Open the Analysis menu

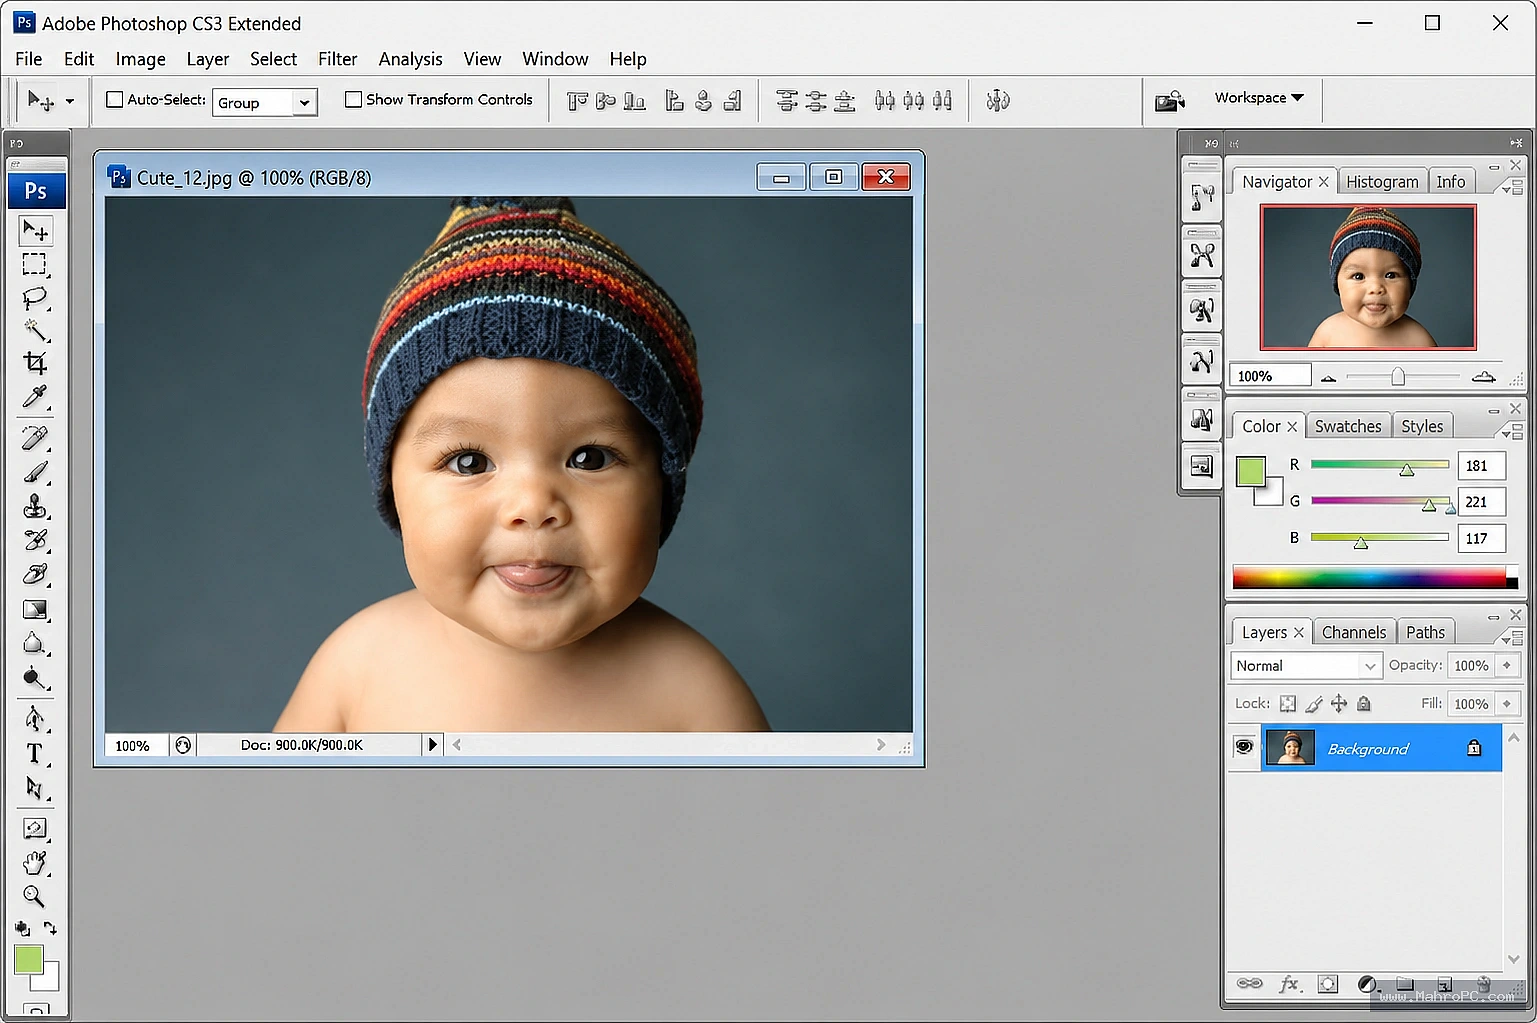click(x=410, y=59)
